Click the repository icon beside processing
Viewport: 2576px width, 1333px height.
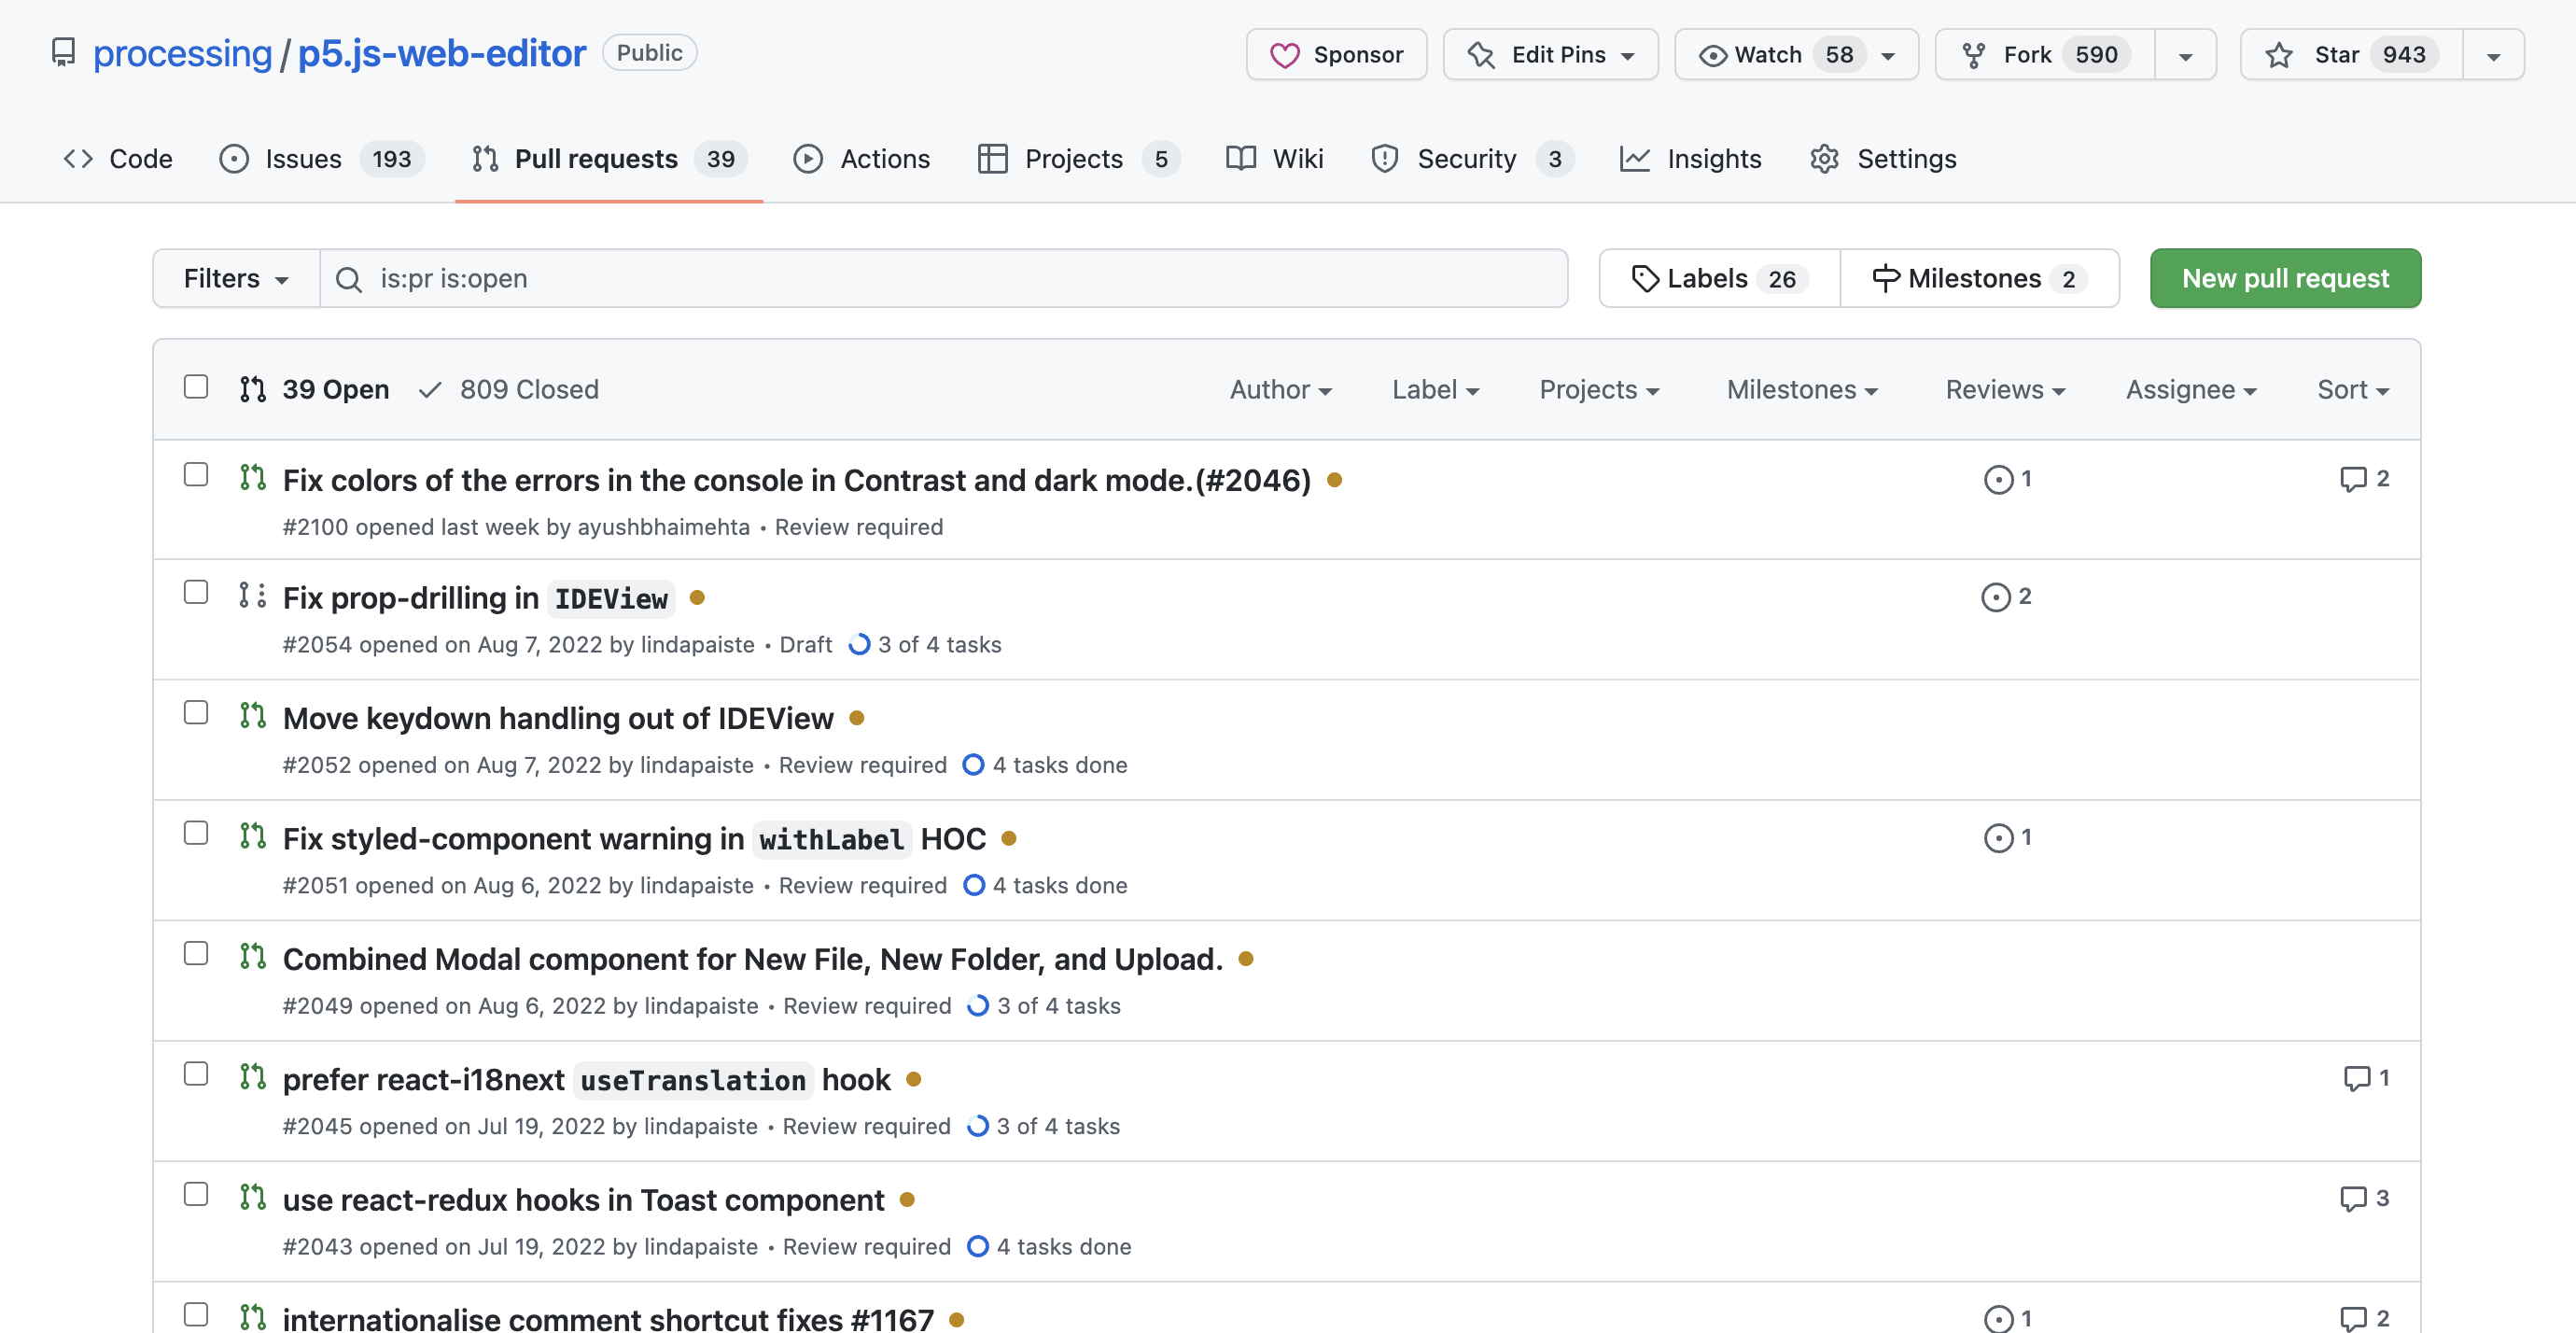pos(63,52)
